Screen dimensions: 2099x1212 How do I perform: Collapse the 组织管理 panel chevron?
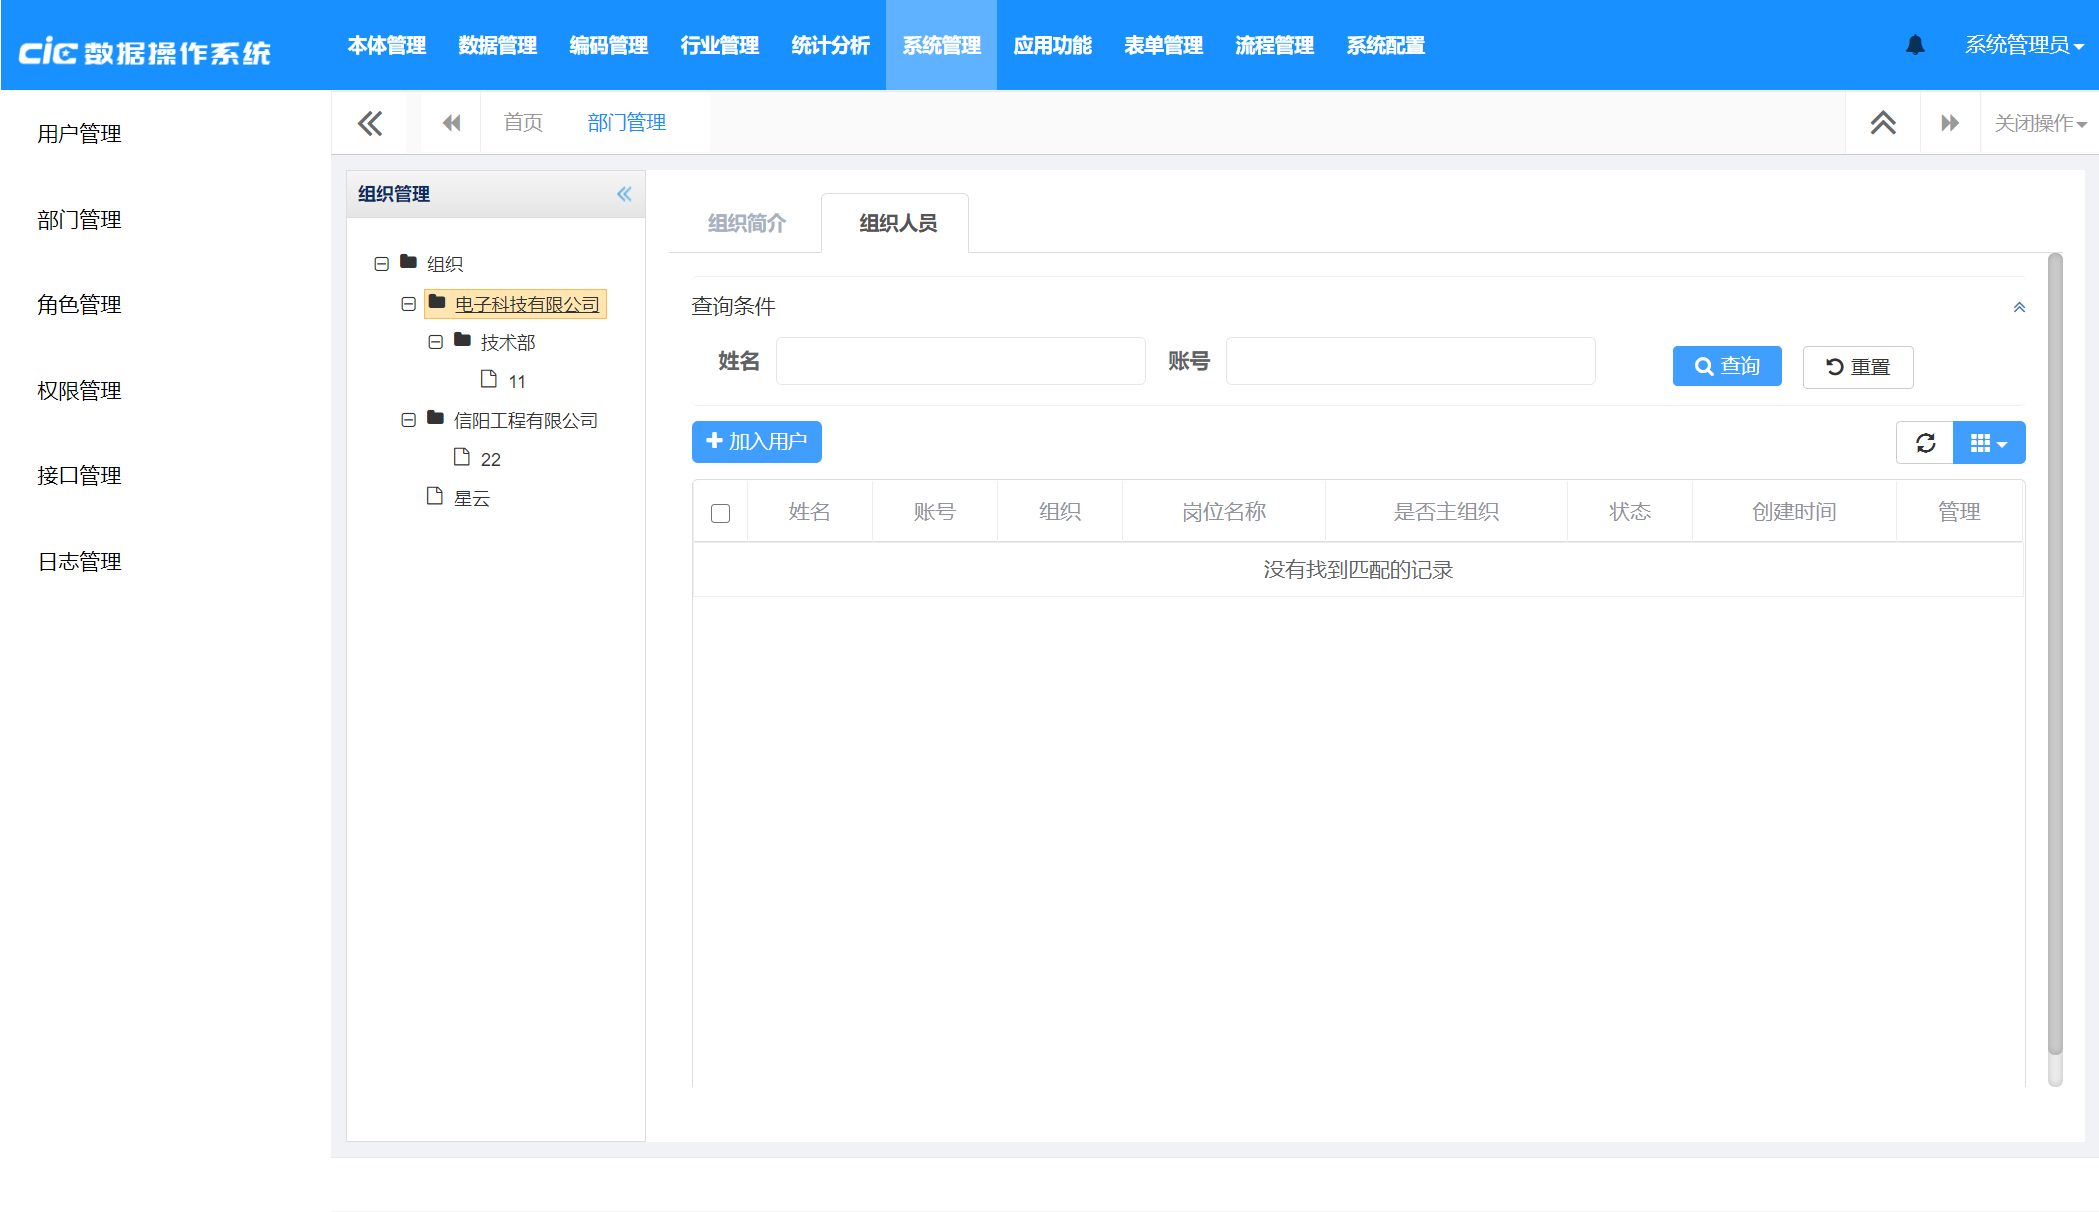pos(624,194)
